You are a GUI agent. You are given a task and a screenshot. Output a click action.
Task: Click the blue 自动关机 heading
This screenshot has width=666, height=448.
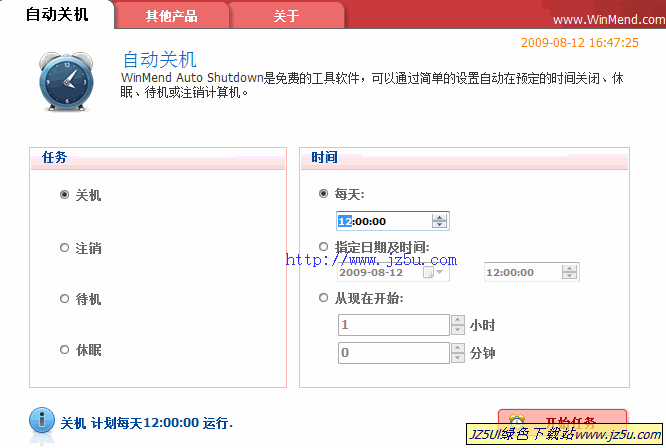click(x=160, y=59)
